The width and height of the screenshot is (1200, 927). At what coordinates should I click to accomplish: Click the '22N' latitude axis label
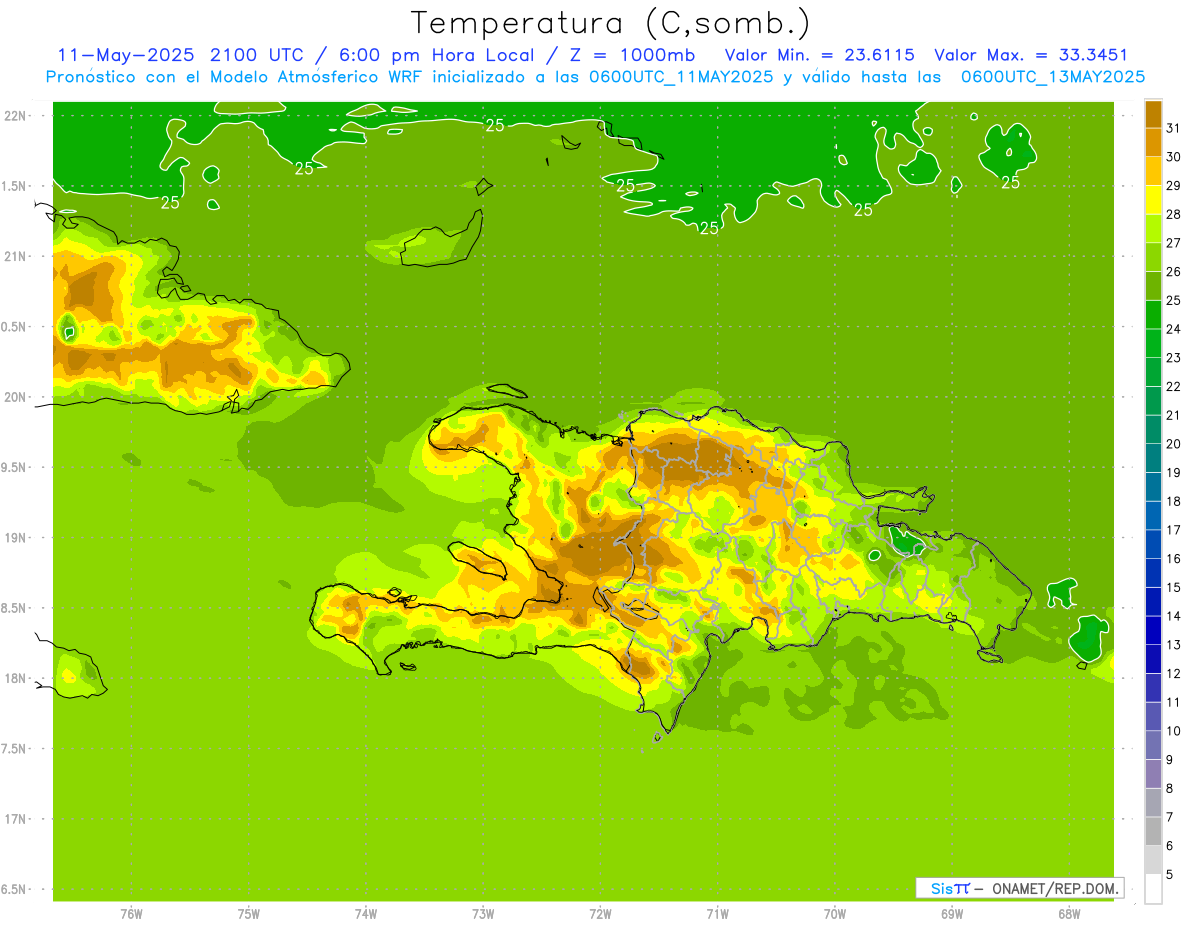tap(16, 116)
